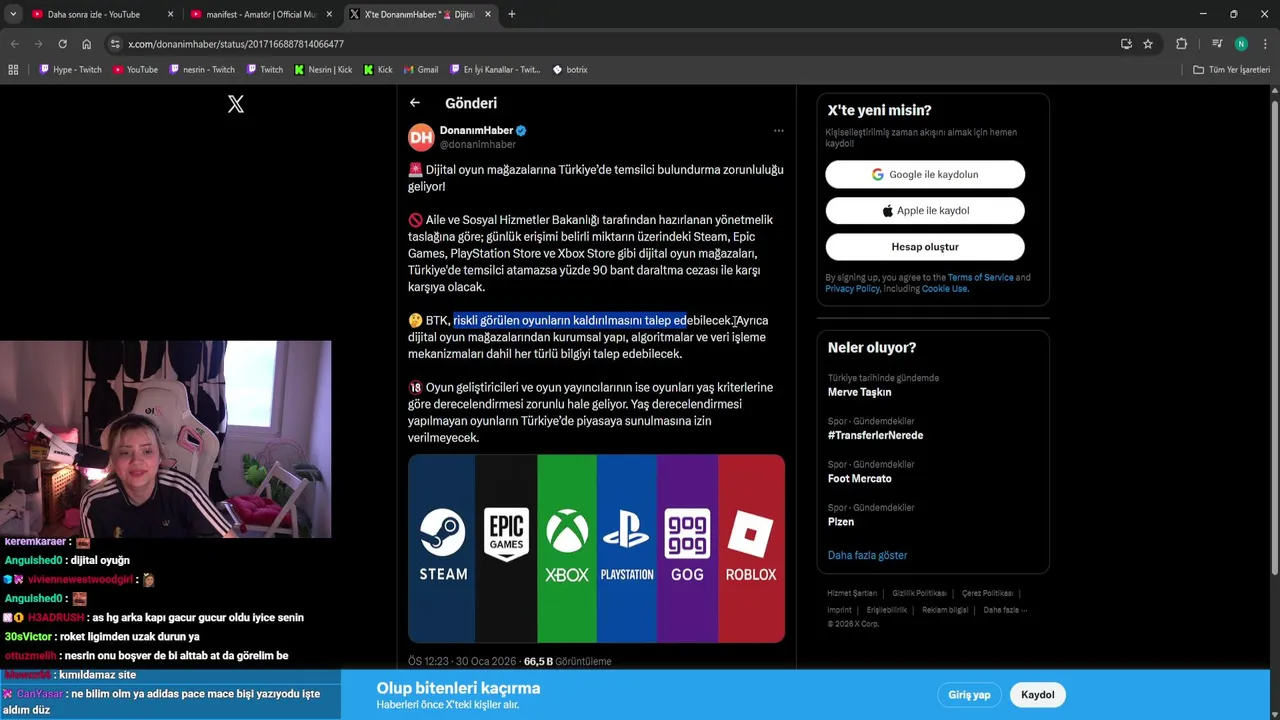Reload the page

pos(62,44)
